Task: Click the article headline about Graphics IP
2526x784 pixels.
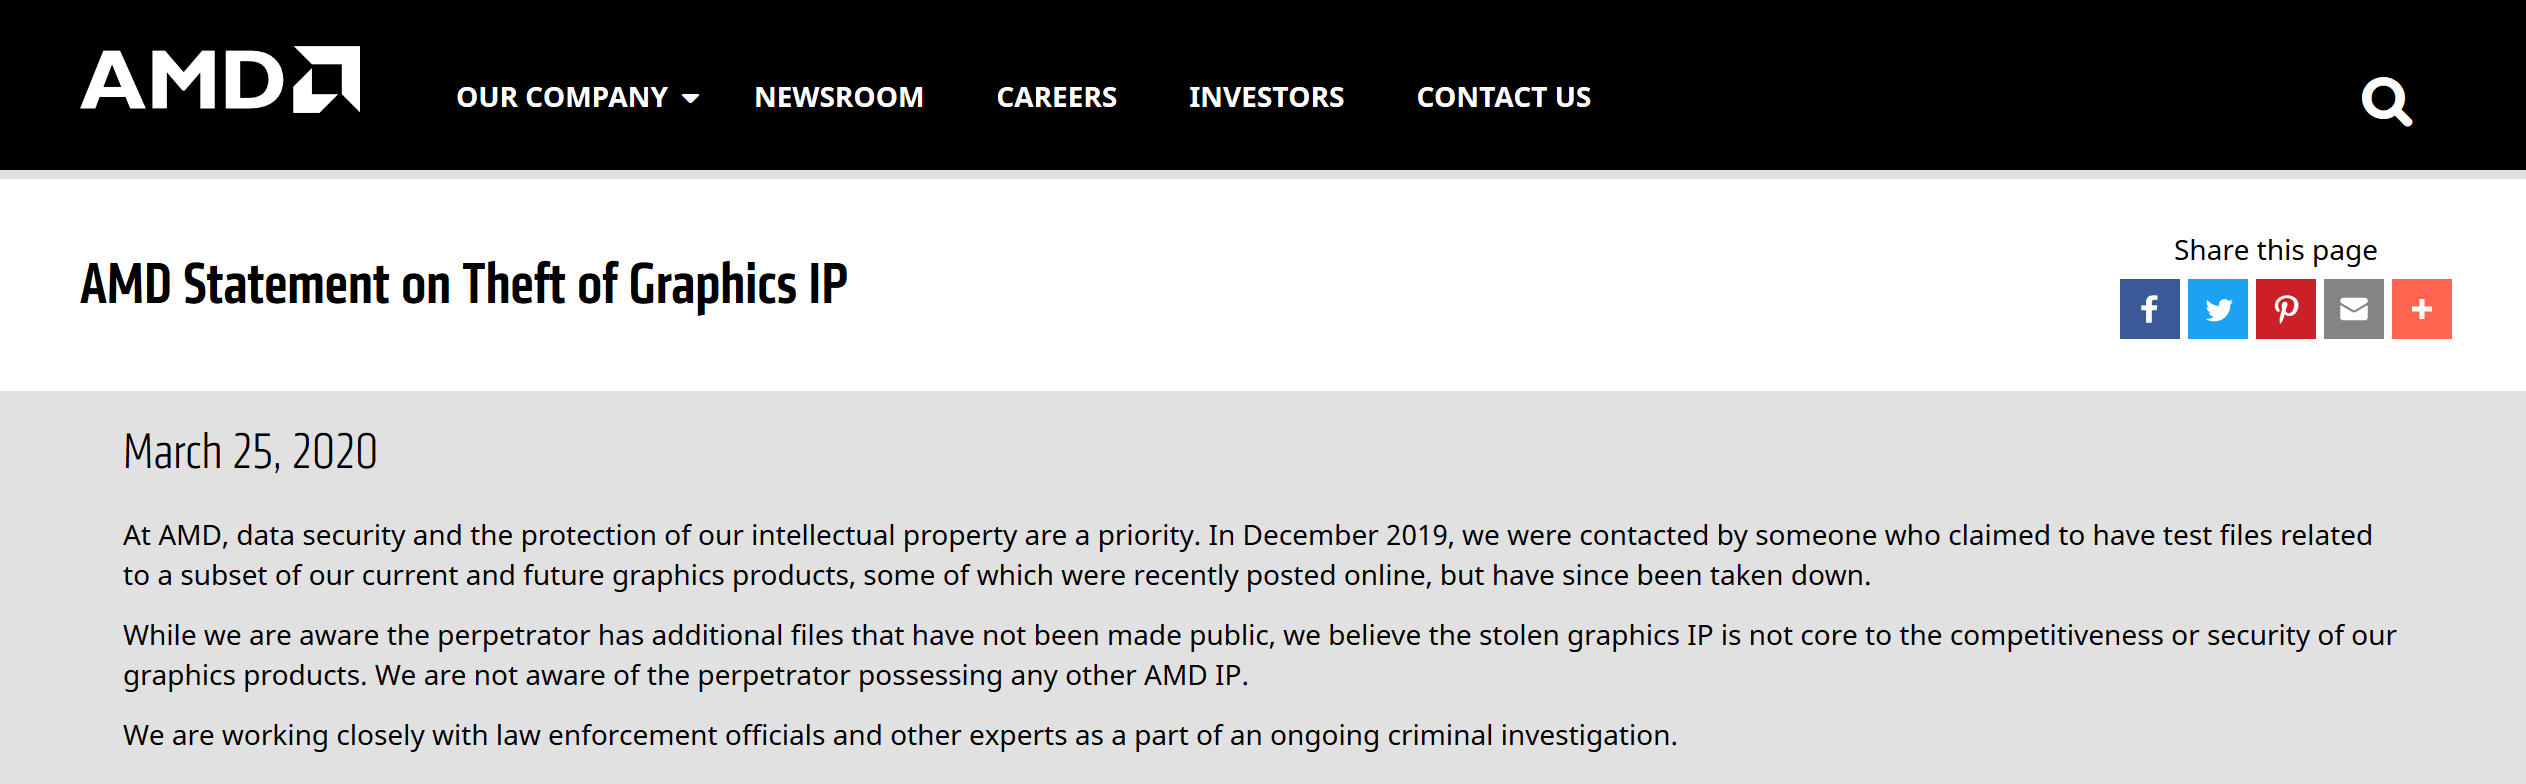Action: click(x=464, y=284)
